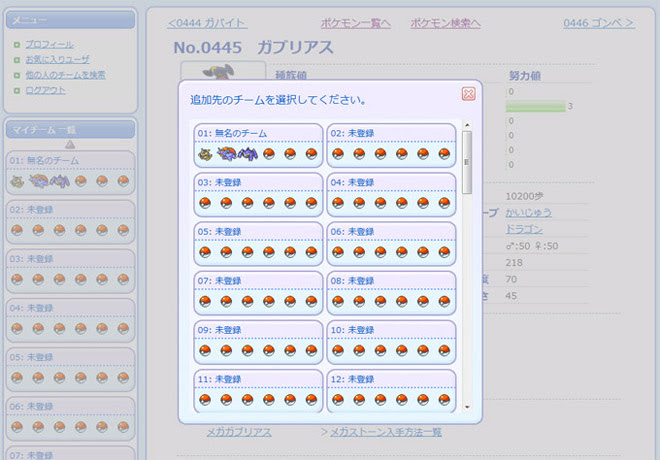Click first Pokémon sprite in sidebar team 01
The height and width of the screenshot is (460, 660).
click(17, 182)
